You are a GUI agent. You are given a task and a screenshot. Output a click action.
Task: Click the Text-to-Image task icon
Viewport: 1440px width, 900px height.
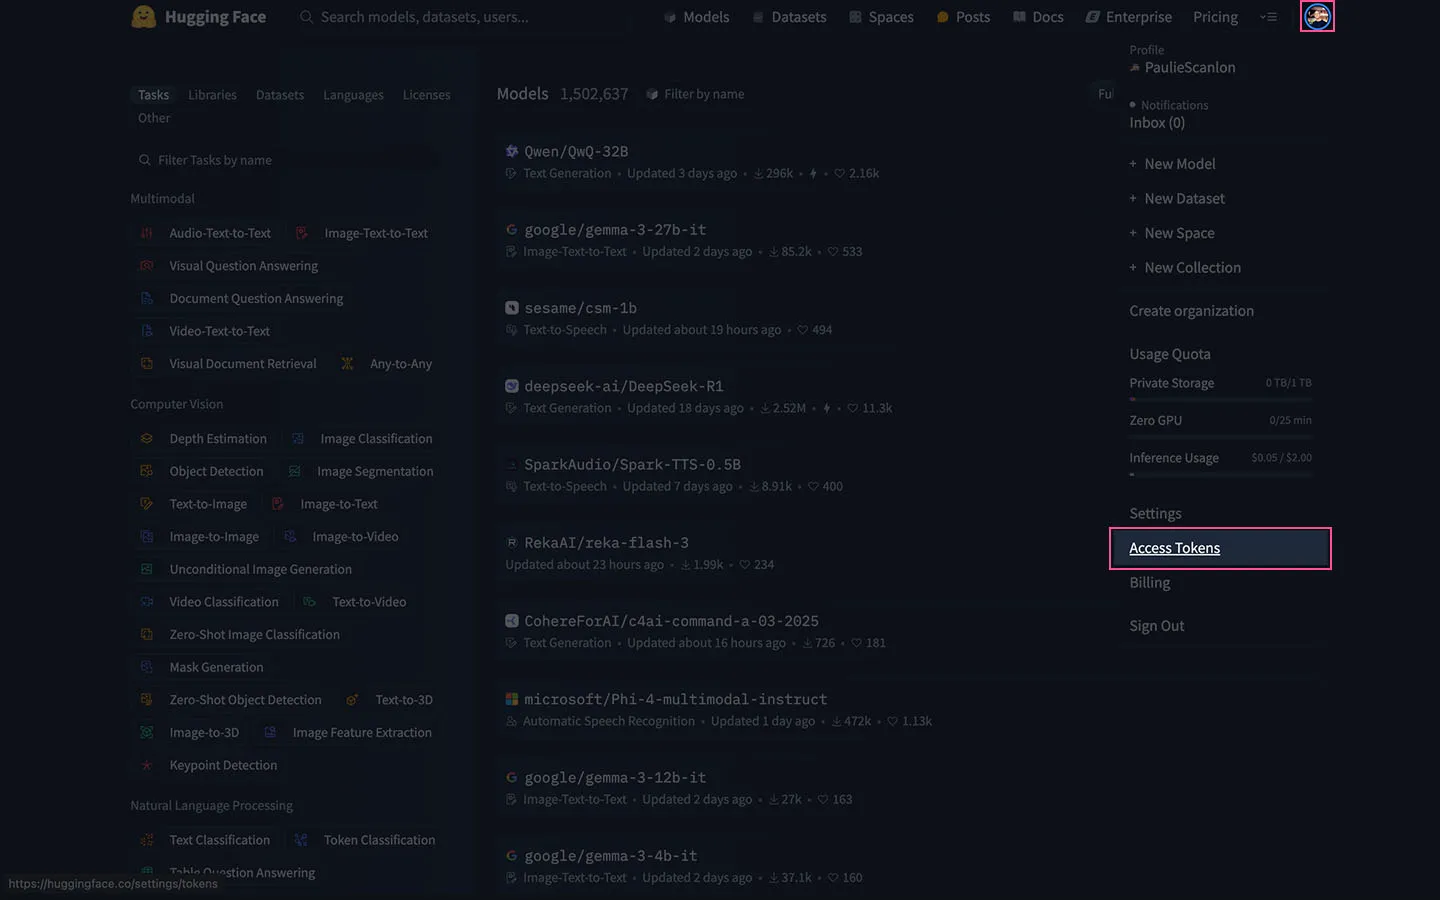(x=147, y=504)
